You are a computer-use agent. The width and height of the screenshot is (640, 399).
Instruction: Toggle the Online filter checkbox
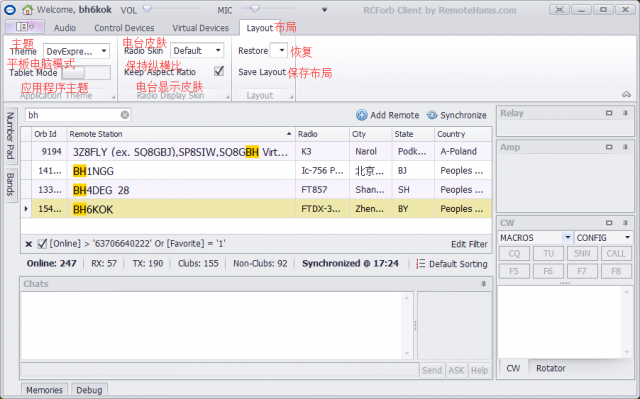click(42, 244)
